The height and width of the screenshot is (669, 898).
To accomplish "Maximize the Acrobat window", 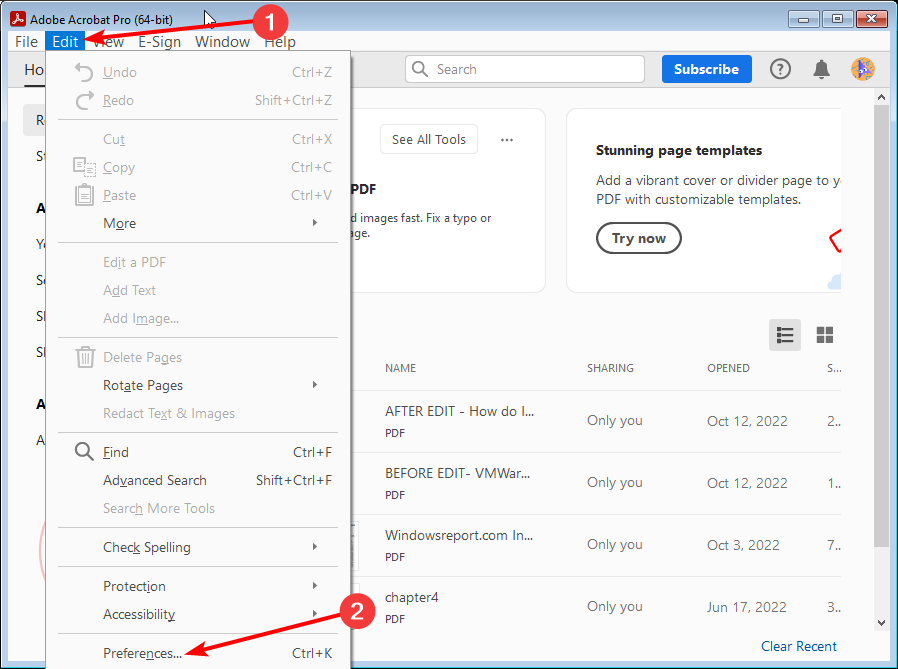I will pyautogui.click(x=837, y=19).
